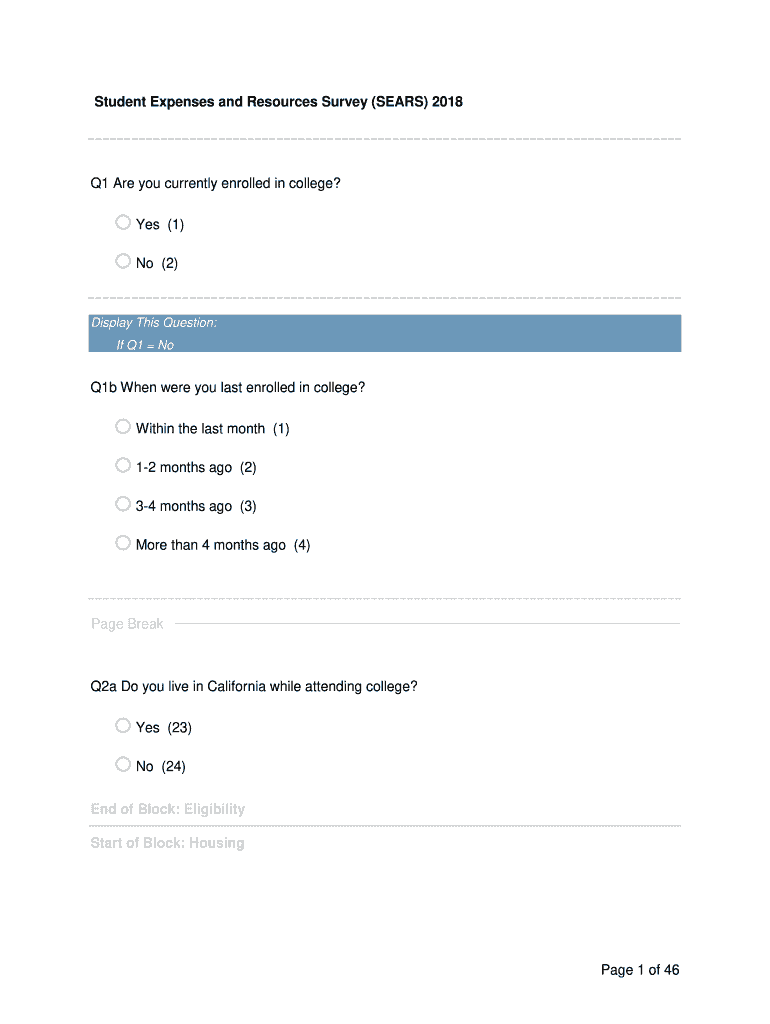The height and width of the screenshot is (1024, 770).
Task: Click the 'Page 1 of 46' footer
Action: [x=640, y=970]
